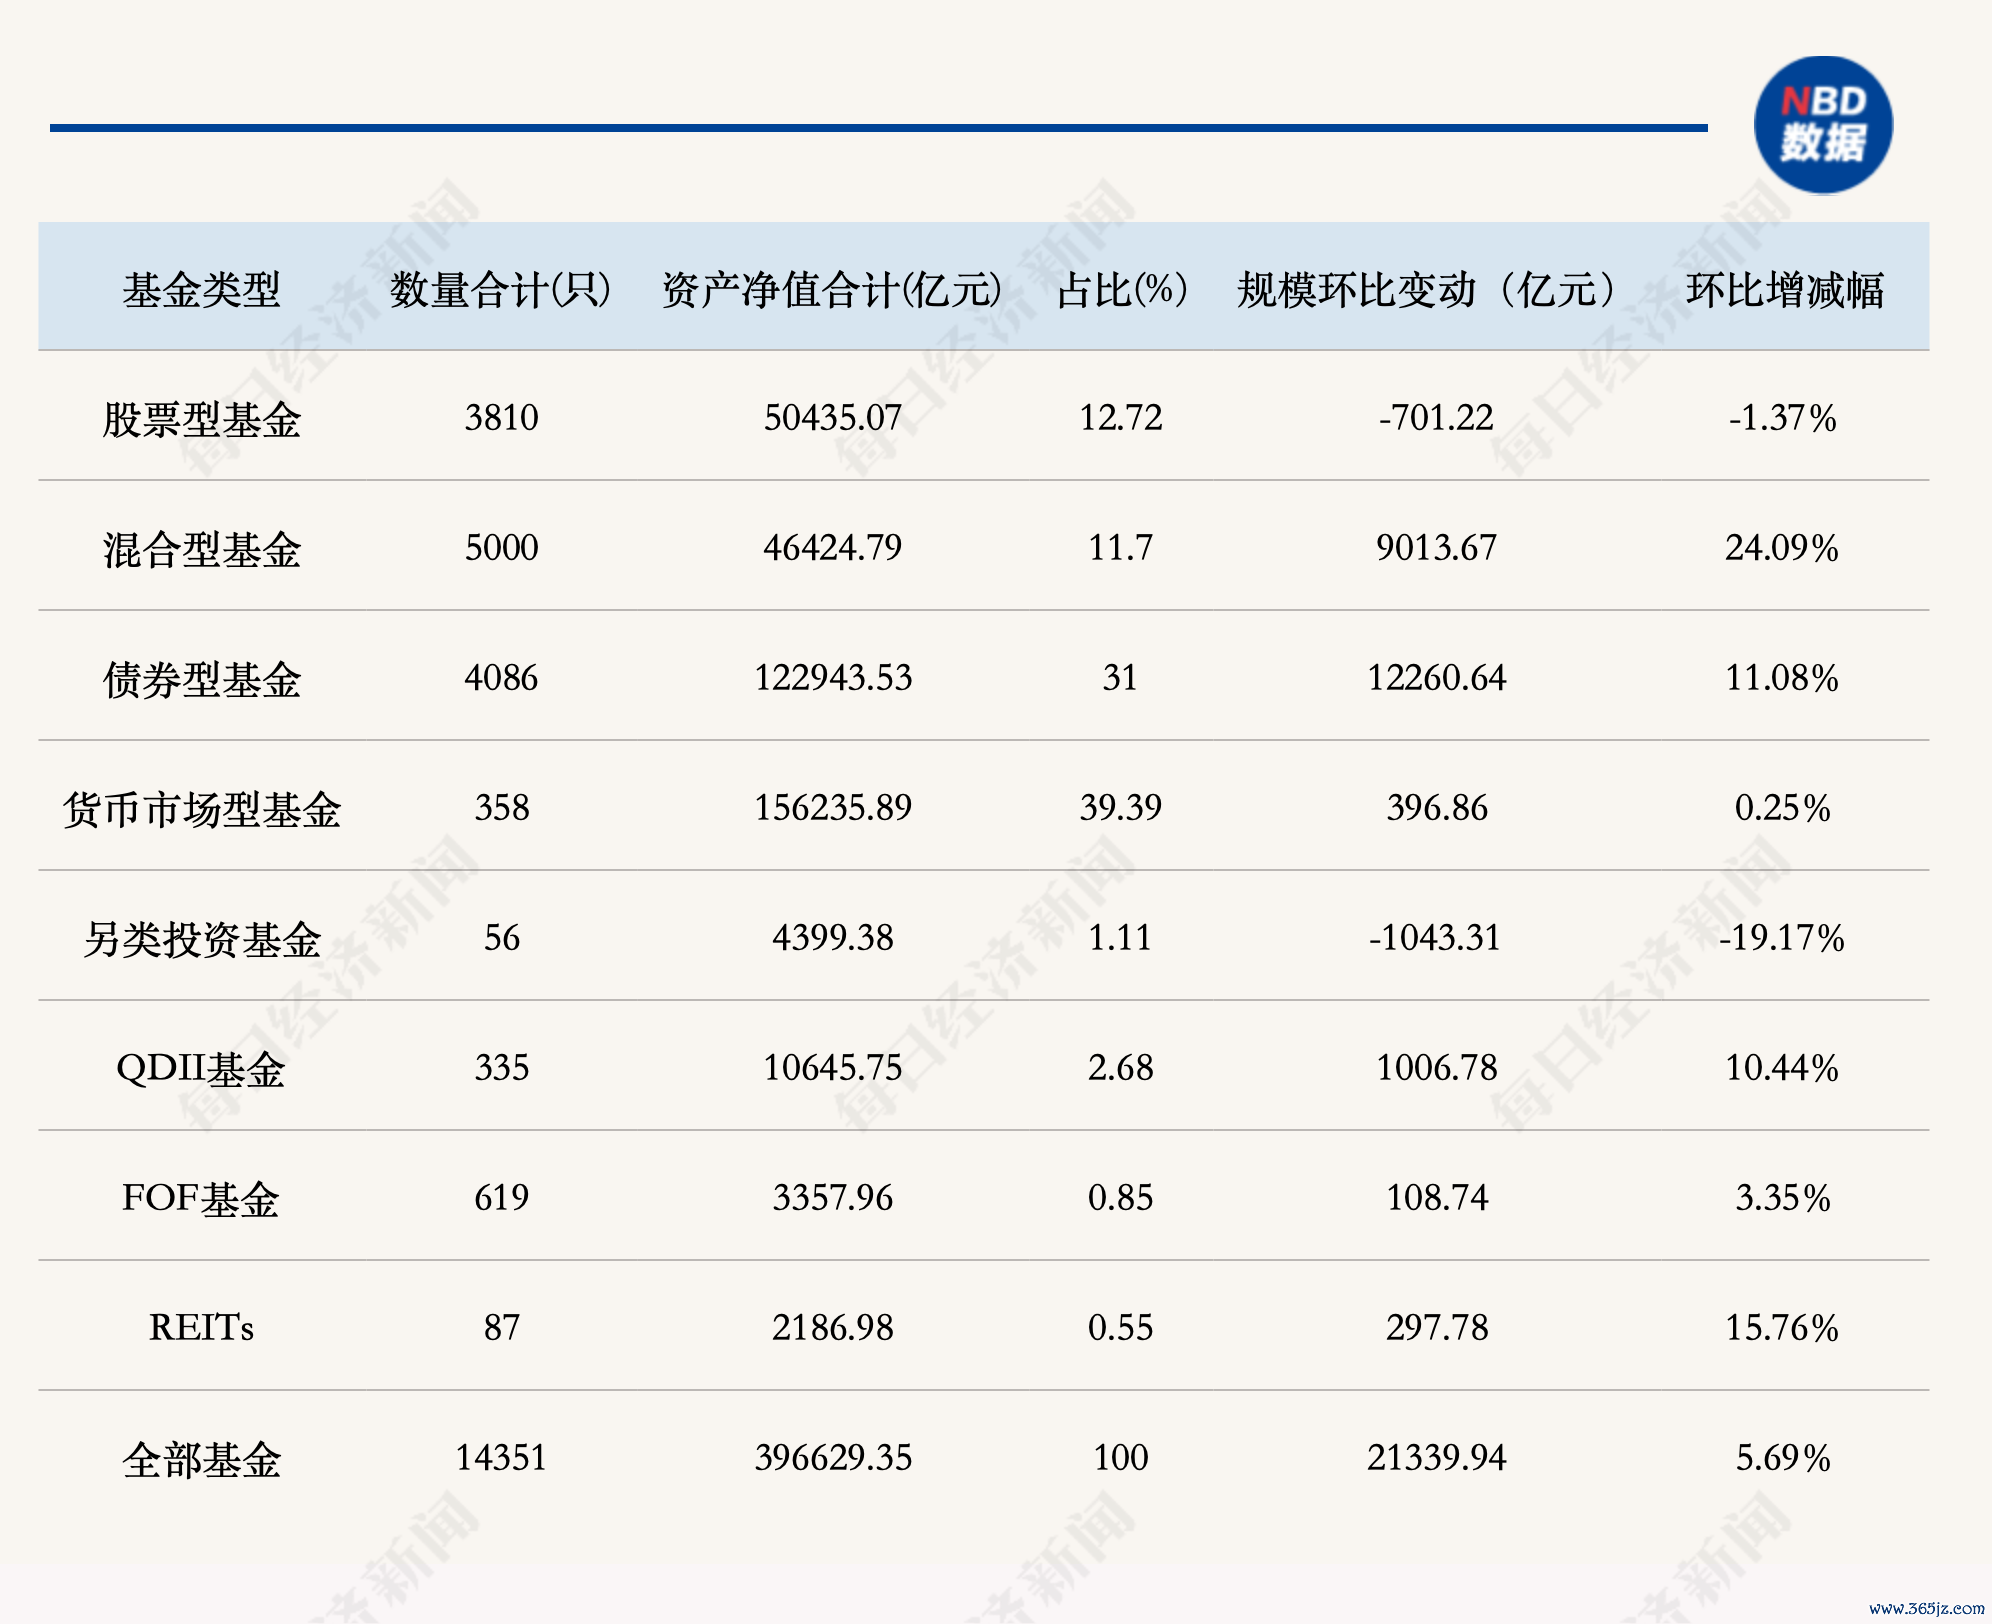Select the 基金类型 column header
The image size is (1992, 1624).
pos(202,290)
